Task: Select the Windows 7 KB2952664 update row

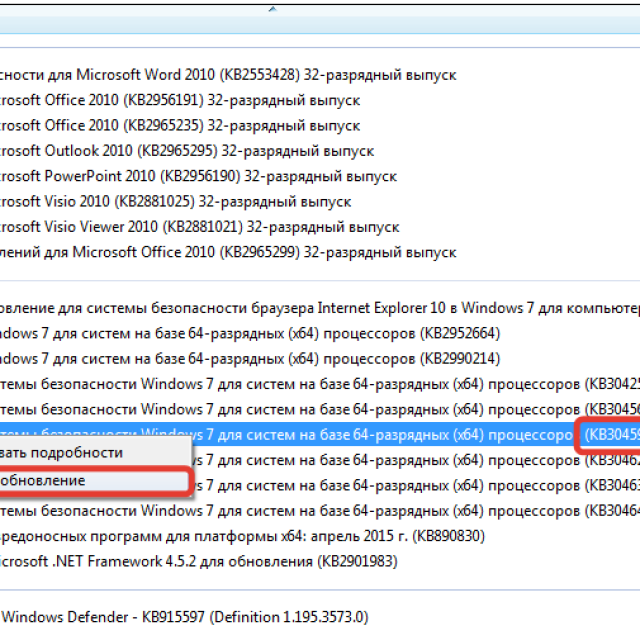Action: tap(250, 333)
